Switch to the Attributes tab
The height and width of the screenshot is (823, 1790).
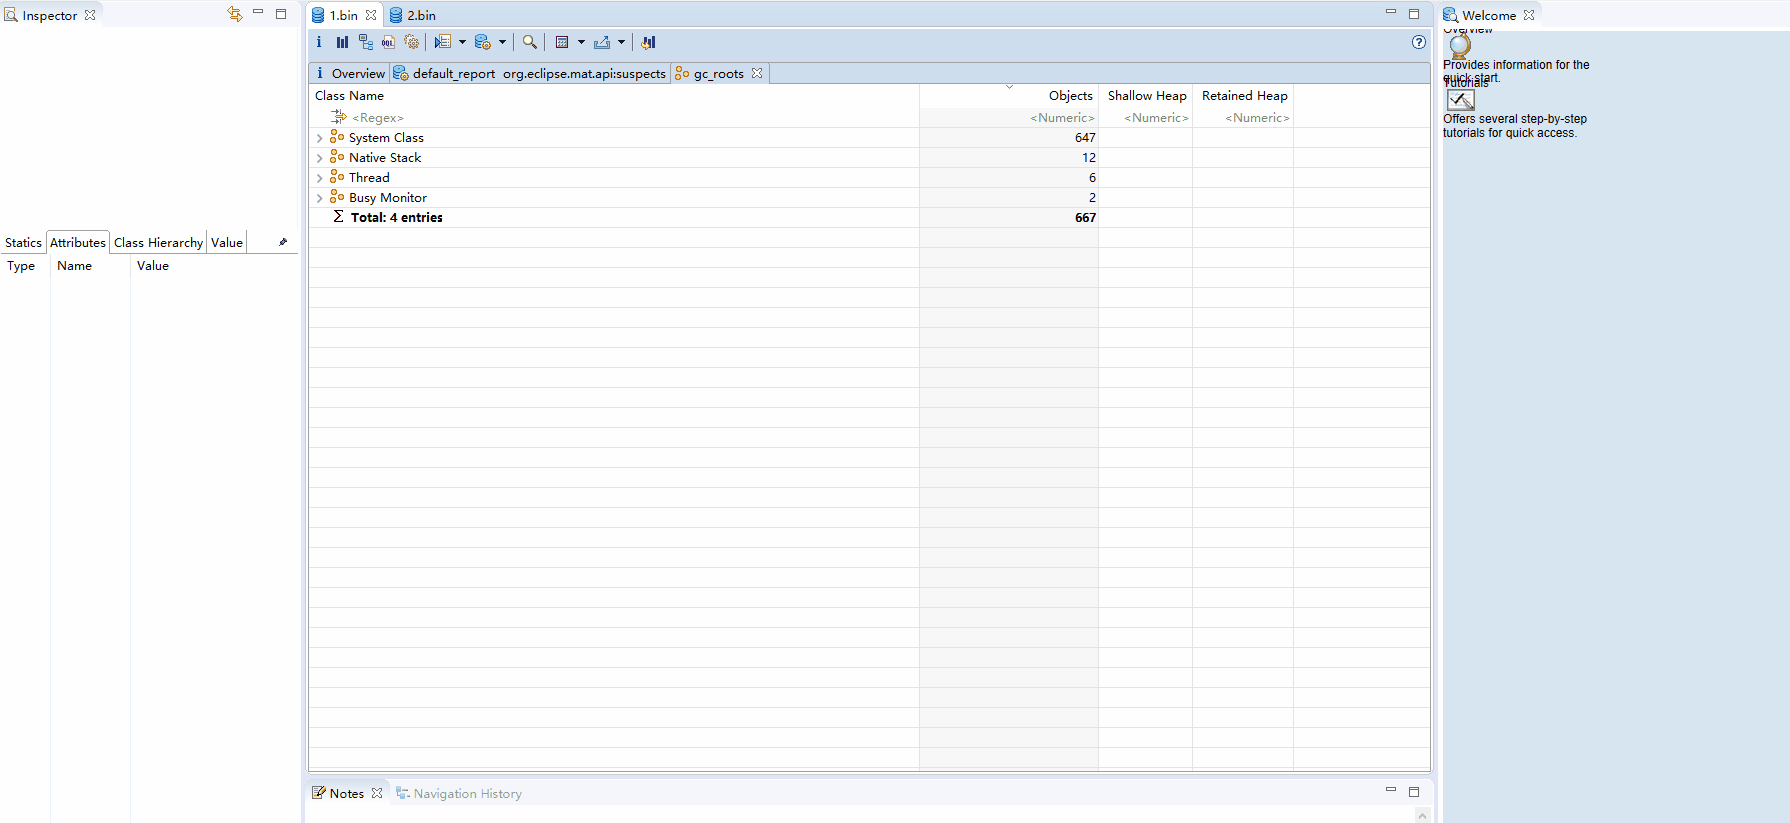click(78, 242)
